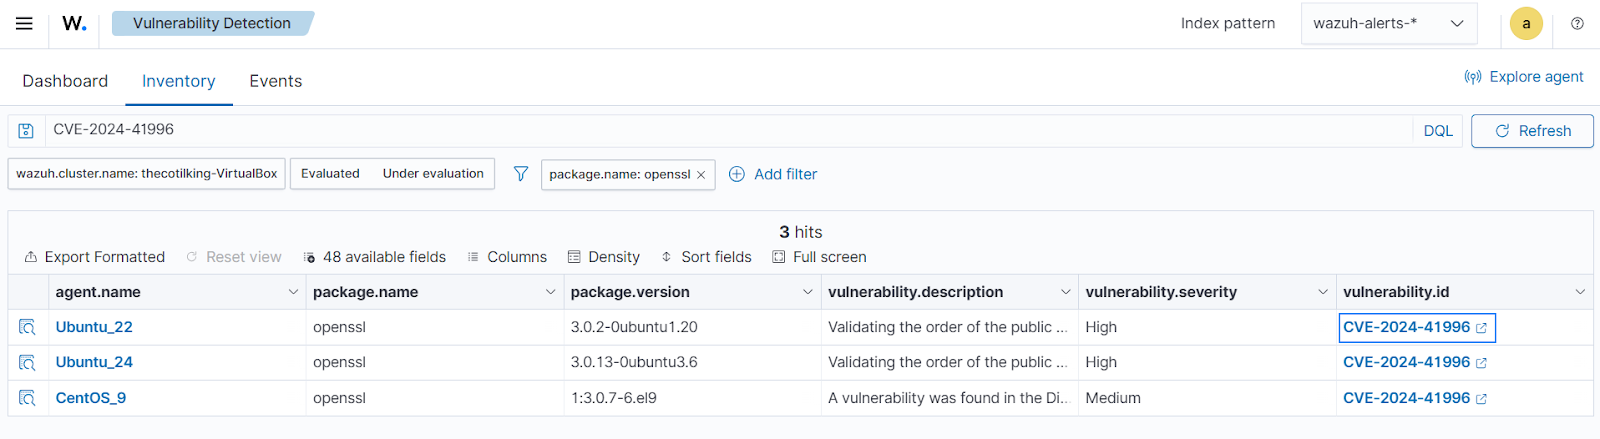Open the Index pattern wazuh-alerts-* dropdown
Screen dimensions: 1600x439
(1390, 23)
